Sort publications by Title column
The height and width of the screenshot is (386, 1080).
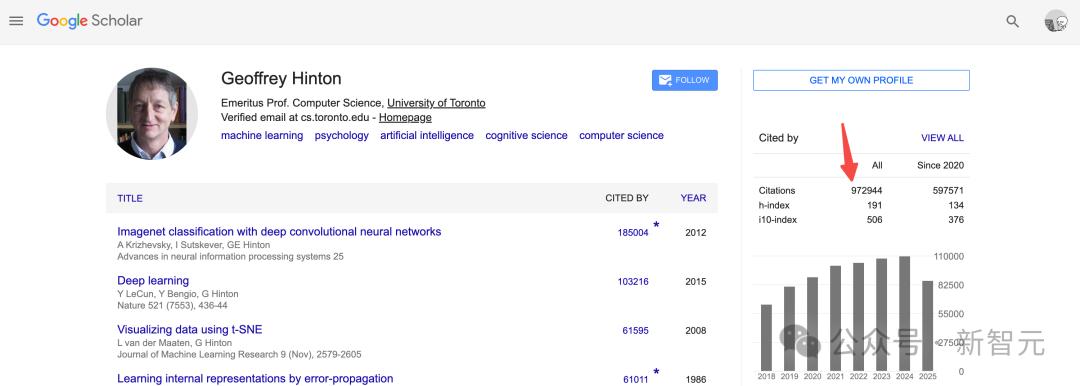coord(129,199)
